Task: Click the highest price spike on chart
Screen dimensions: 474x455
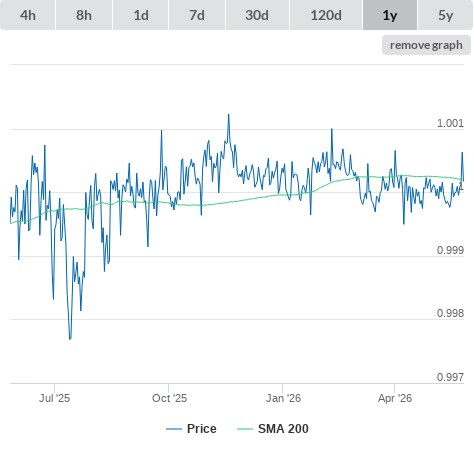Action: click(229, 115)
